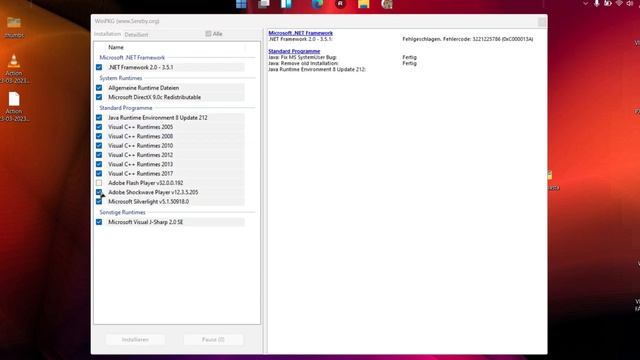This screenshot has width=640, height=360.
Task: Click the Installieren button
Action: pyautogui.click(x=135, y=340)
